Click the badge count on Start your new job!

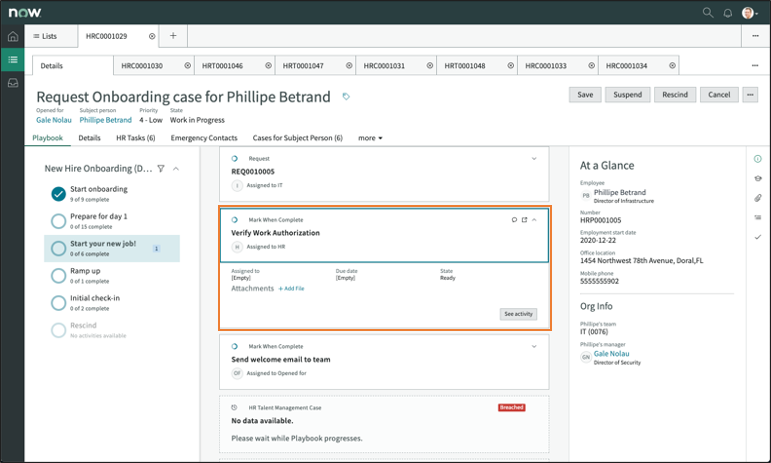coord(156,249)
